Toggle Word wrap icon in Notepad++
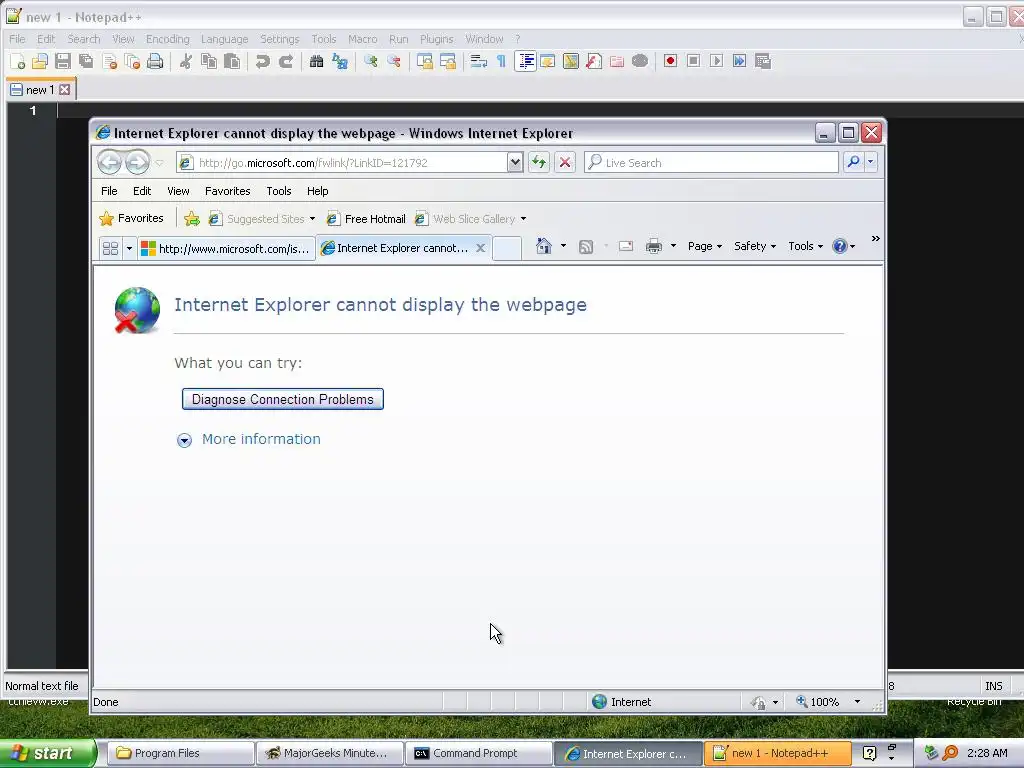 click(x=479, y=61)
